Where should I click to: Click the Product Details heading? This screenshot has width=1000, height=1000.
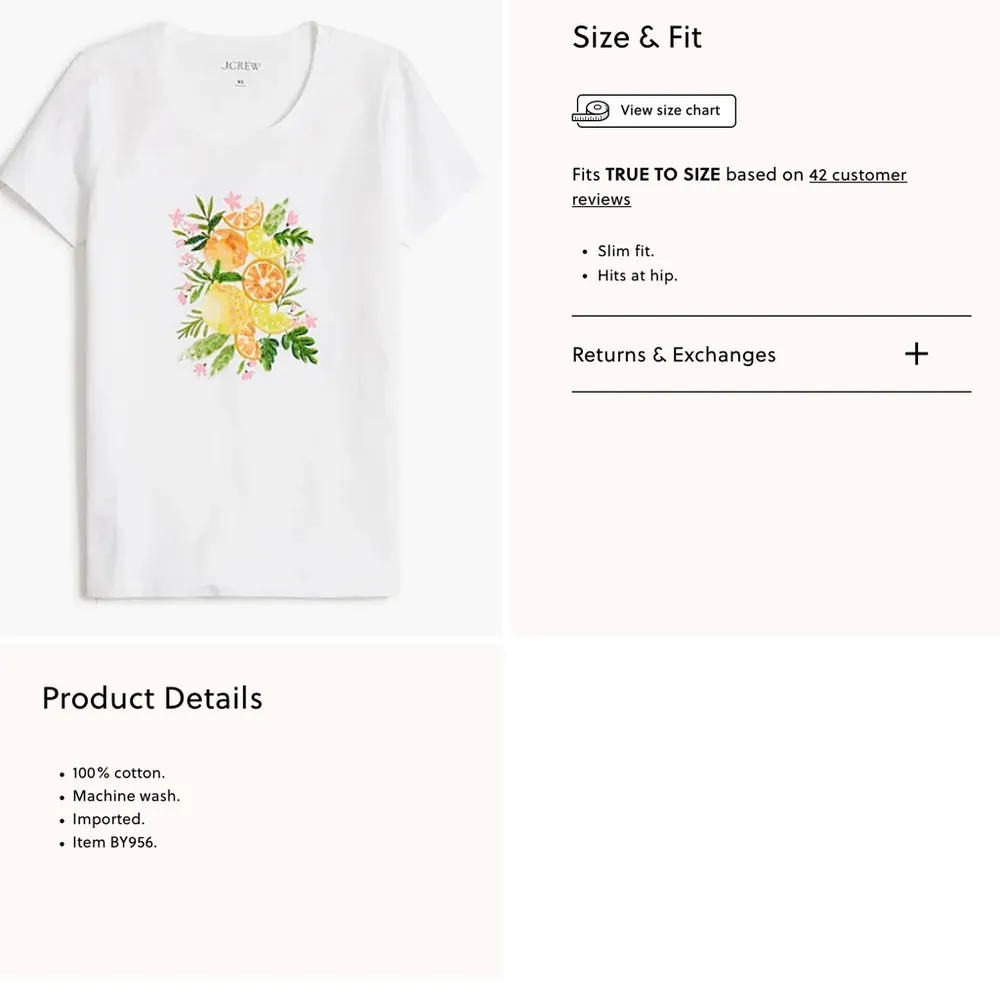point(151,698)
